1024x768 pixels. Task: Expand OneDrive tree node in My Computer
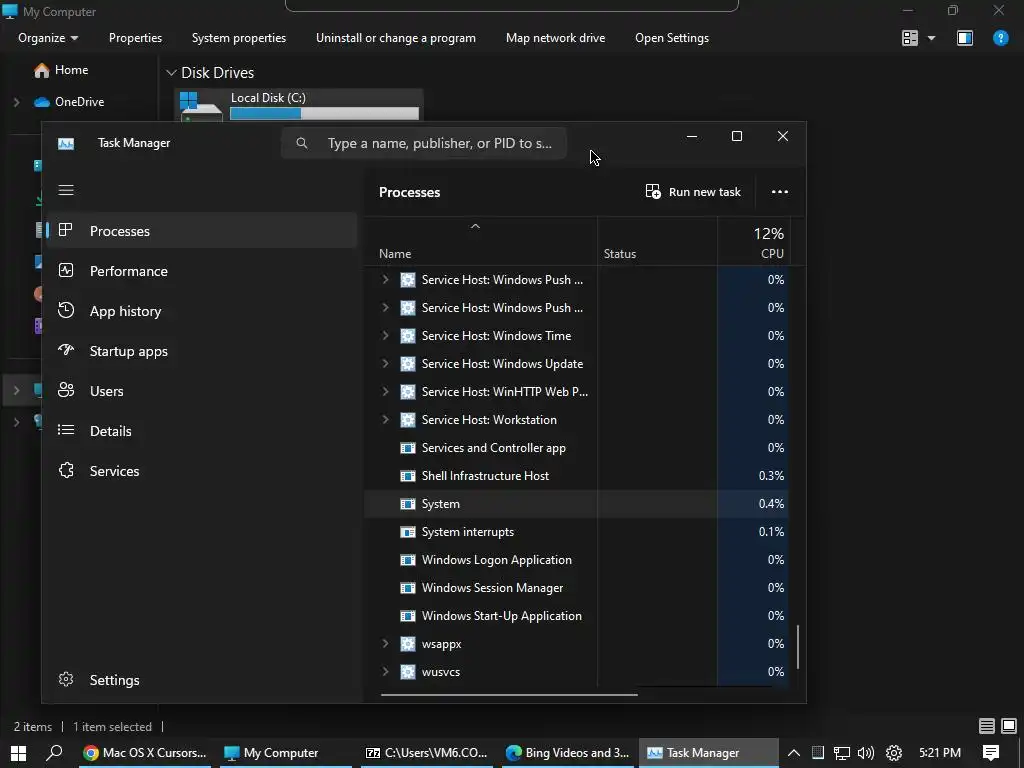pos(16,102)
